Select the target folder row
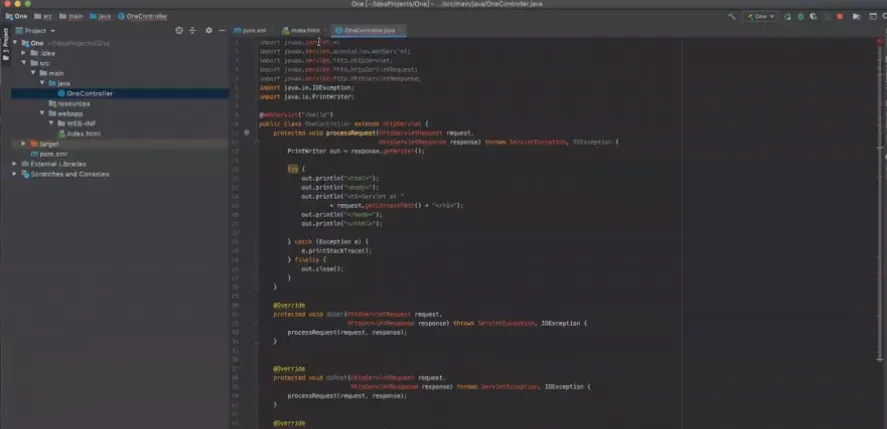Viewport: 887px width, 429px height. tap(120, 144)
